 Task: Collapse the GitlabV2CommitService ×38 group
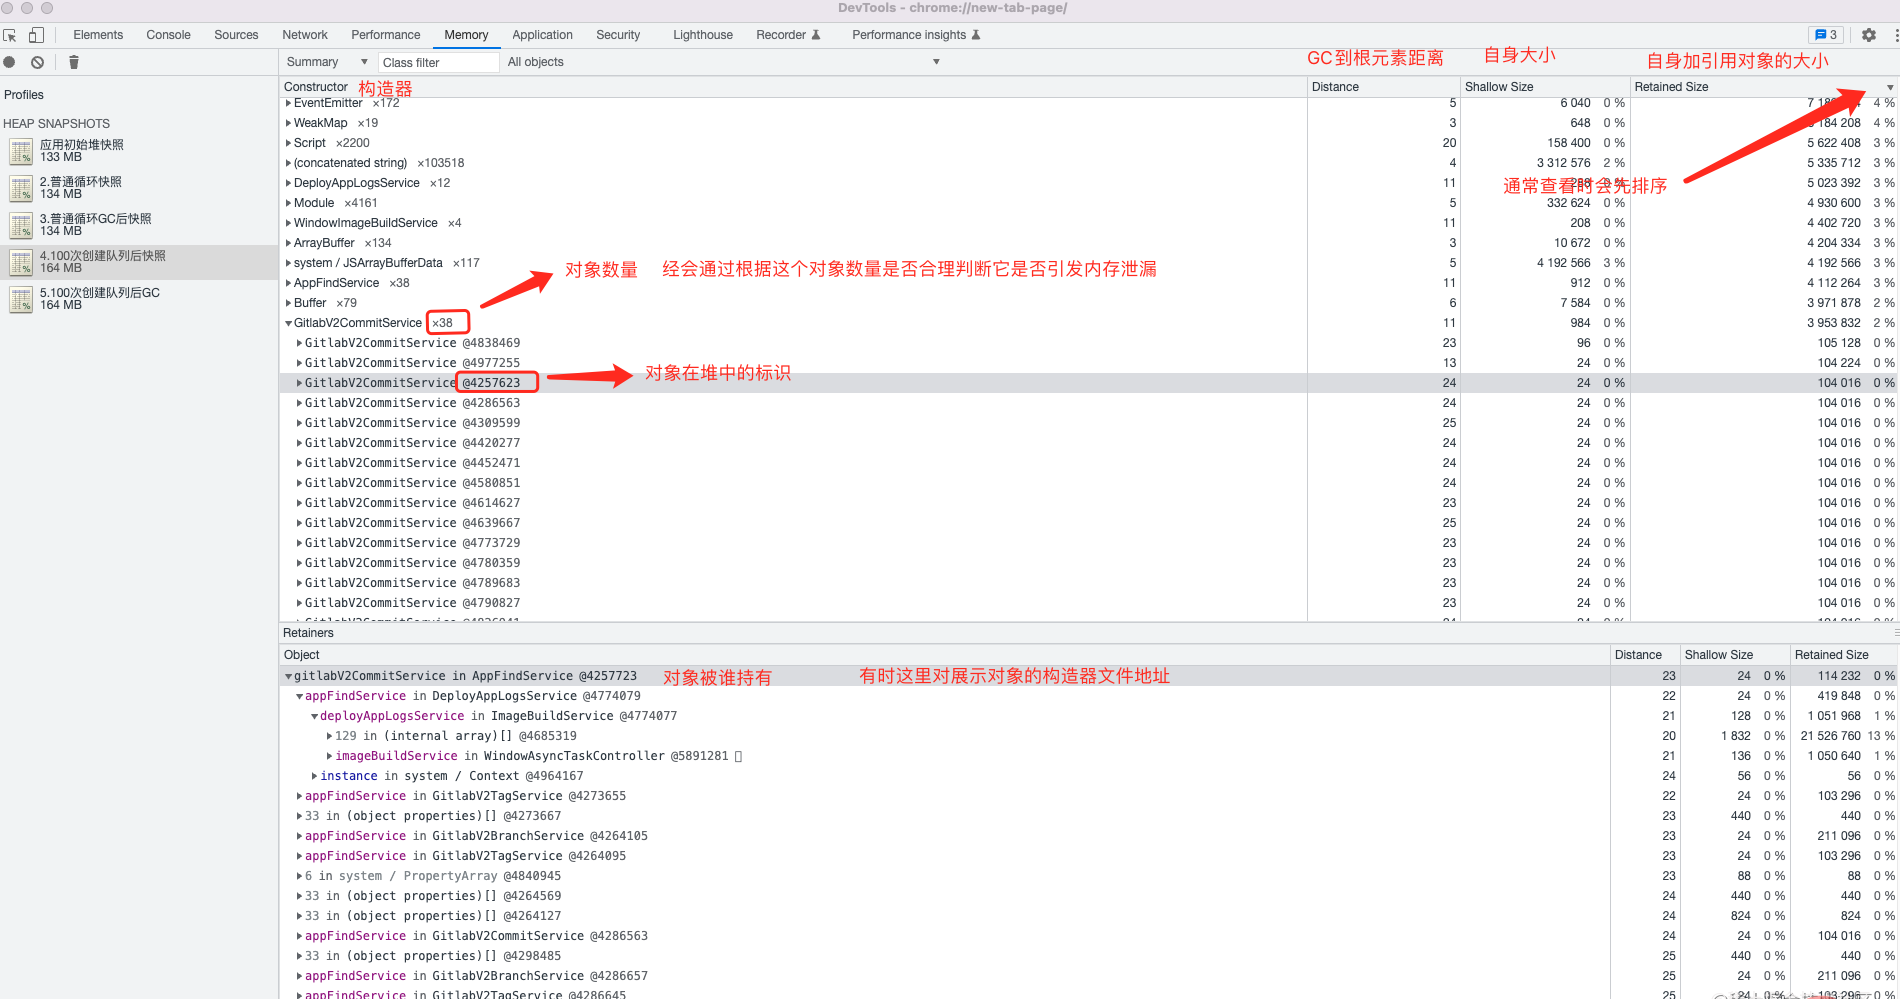click(x=288, y=323)
